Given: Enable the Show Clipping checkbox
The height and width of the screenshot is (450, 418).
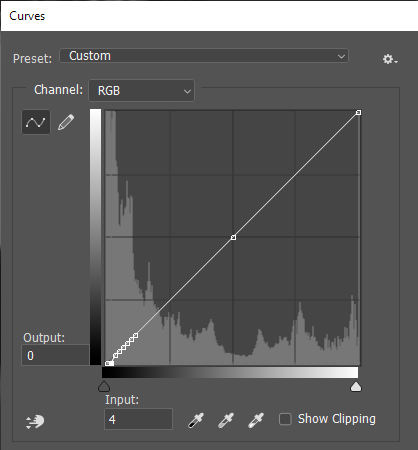Looking at the screenshot, I should pos(285,419).
